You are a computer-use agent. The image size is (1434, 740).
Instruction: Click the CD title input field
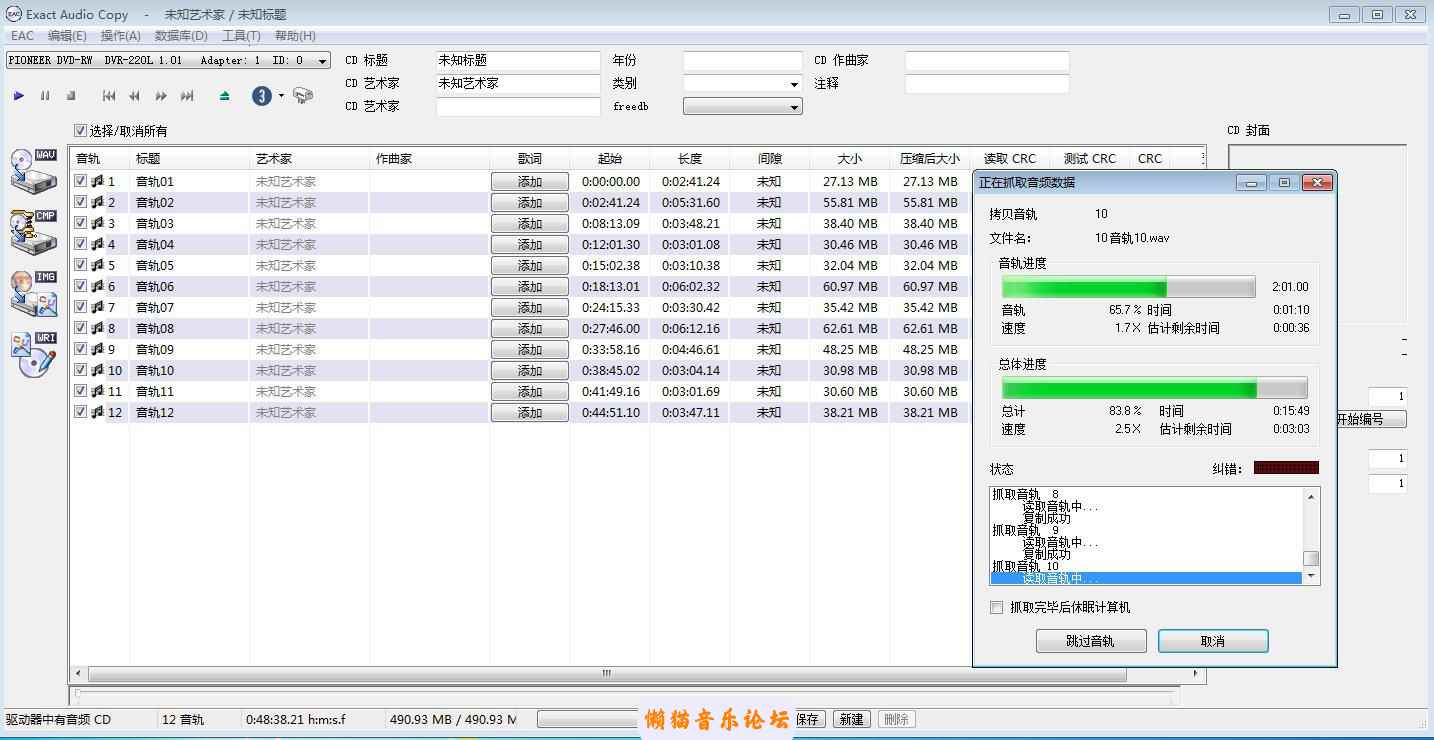click(518, 61)
